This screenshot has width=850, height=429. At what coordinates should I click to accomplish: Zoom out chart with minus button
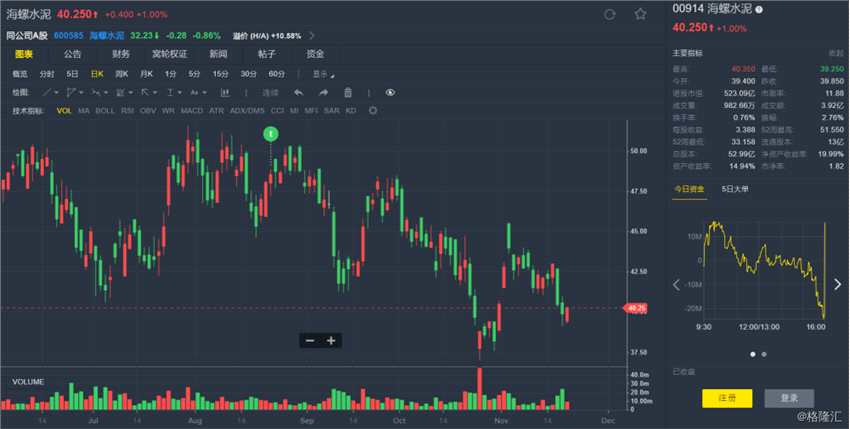310,341
